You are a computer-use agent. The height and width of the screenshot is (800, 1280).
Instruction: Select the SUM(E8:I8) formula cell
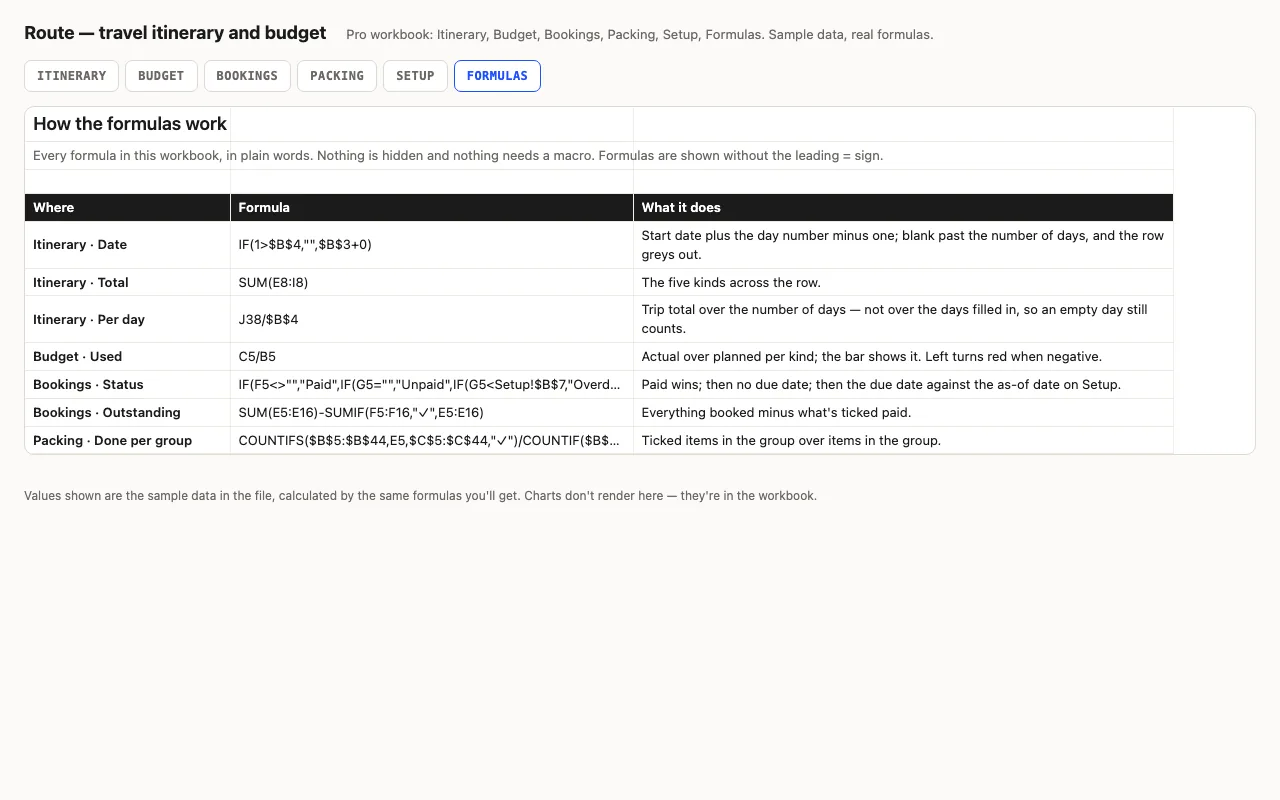(432, 282)
